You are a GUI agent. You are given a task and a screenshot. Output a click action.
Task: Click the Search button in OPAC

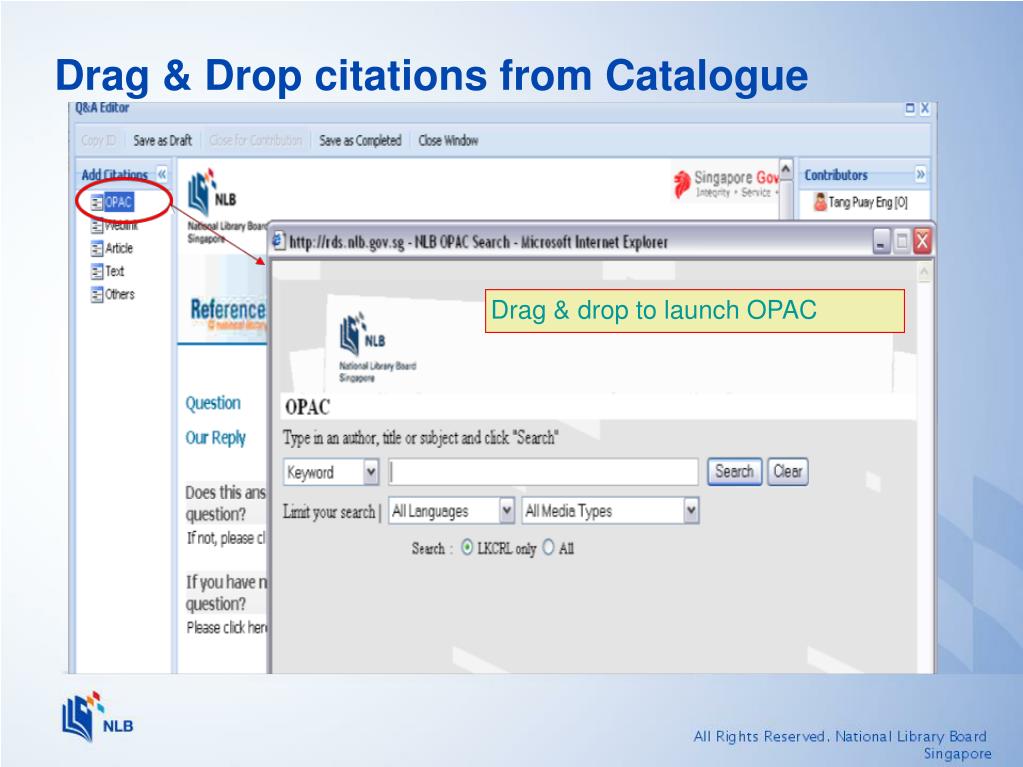coord(735,472)
